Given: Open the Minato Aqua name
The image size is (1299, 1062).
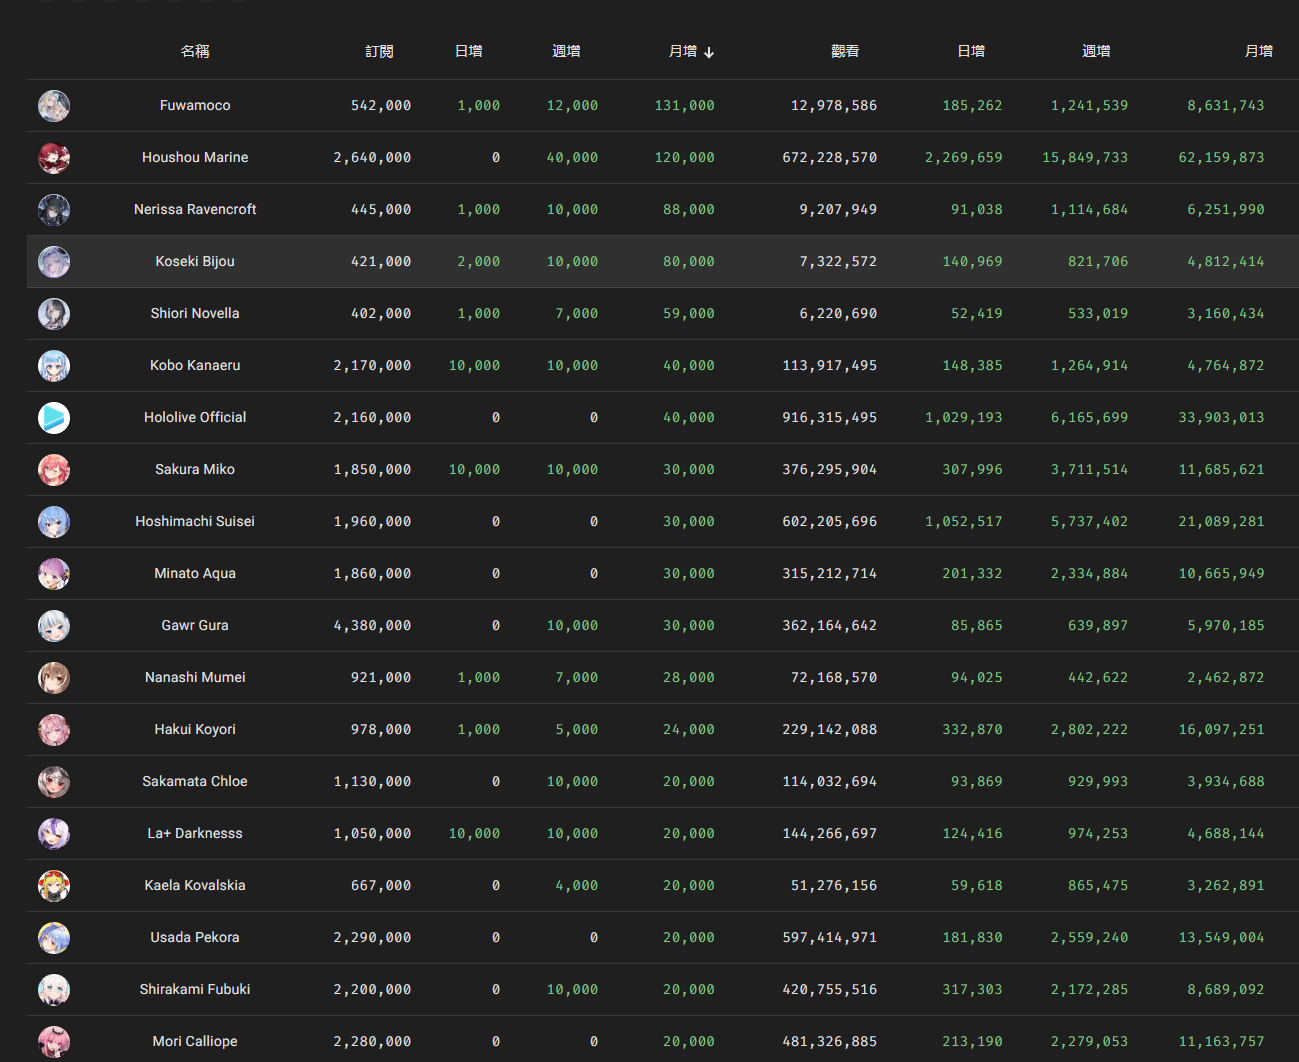Looking at the screenshot, I should tap(195, 573).
